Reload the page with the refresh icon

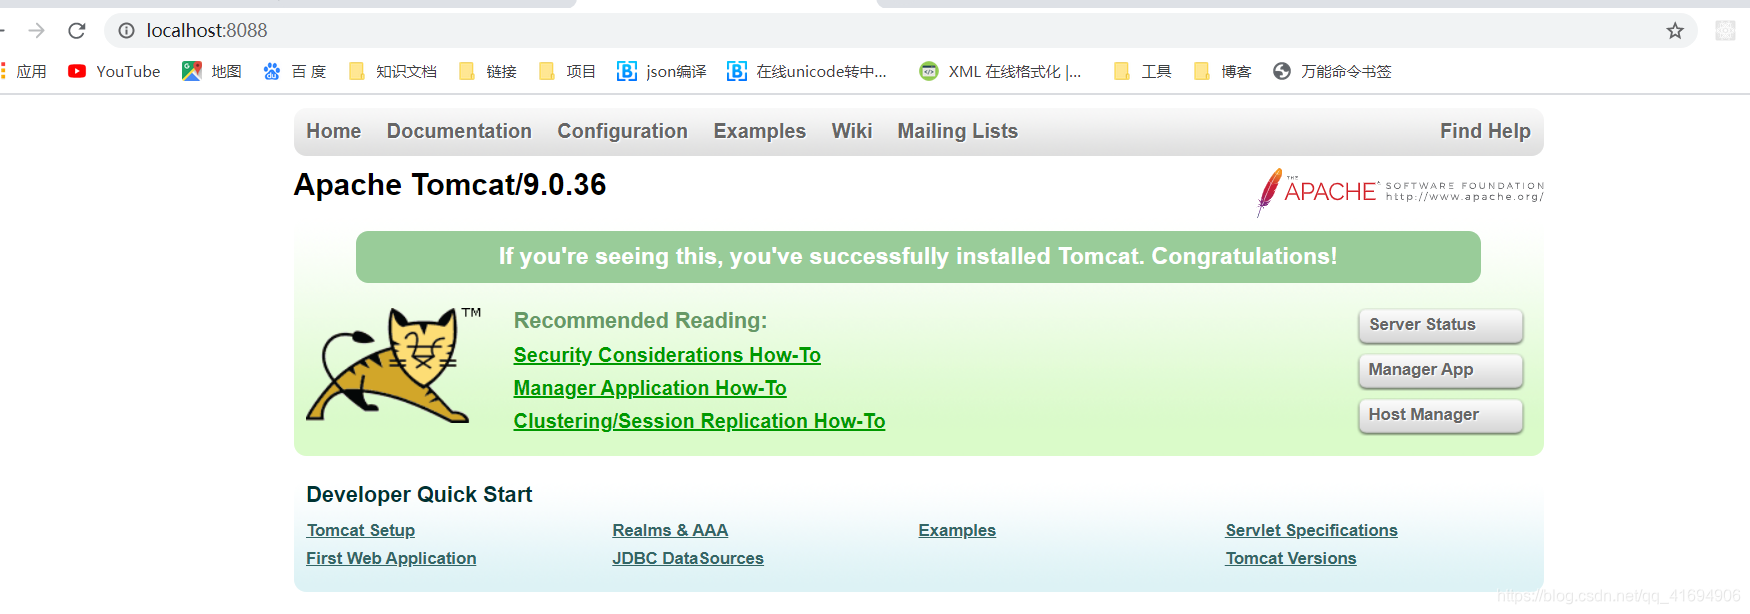tap(77, 31)
